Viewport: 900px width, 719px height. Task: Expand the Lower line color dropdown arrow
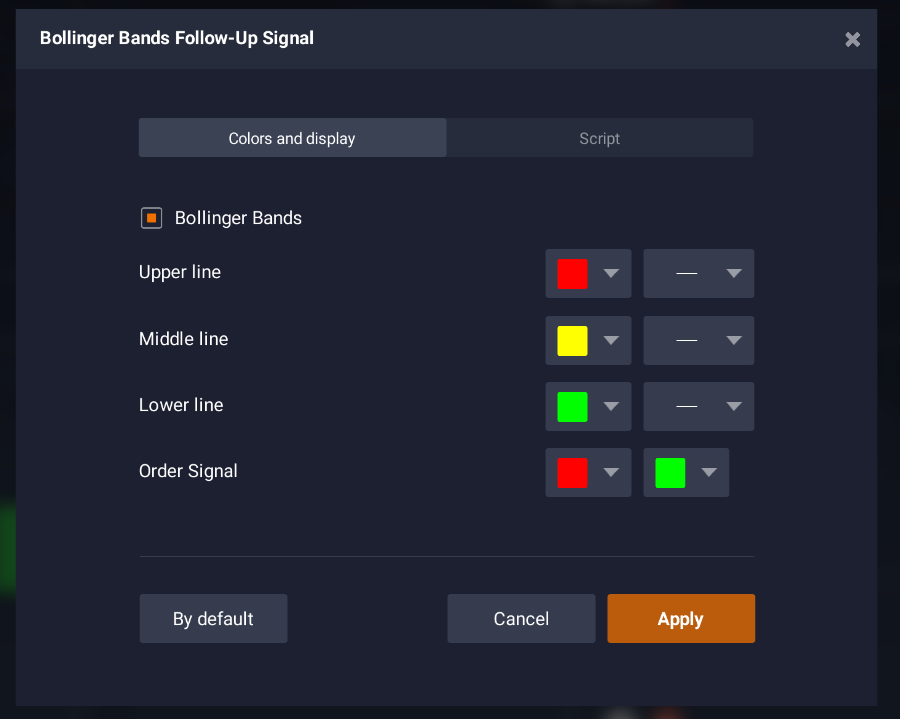pyautogui.click(x=612, y=406)
